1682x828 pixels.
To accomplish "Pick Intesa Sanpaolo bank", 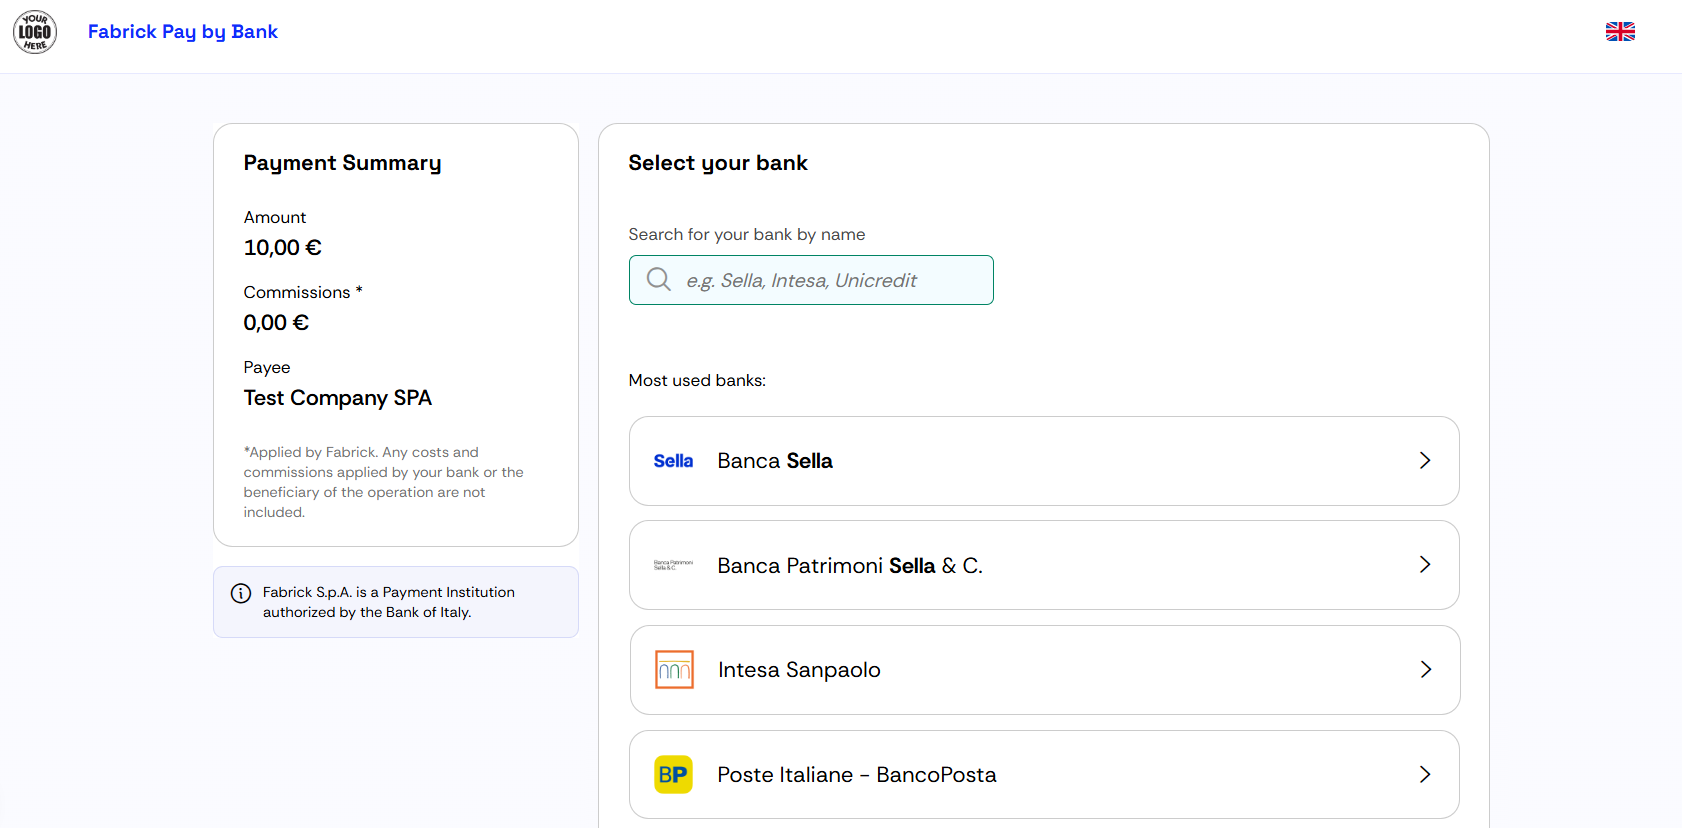I will (x=1045, y=670).
